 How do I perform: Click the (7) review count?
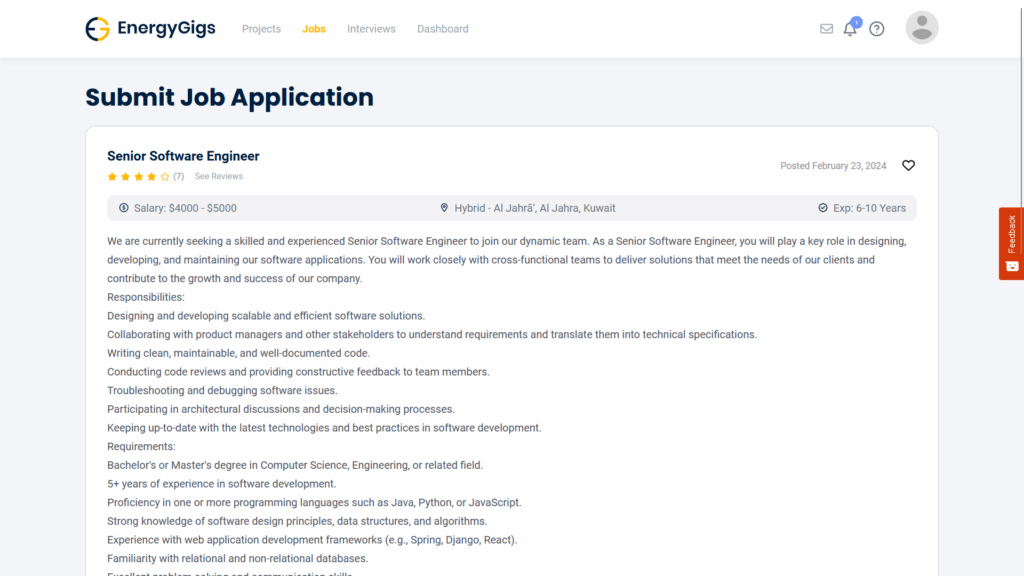click(178, 177)
